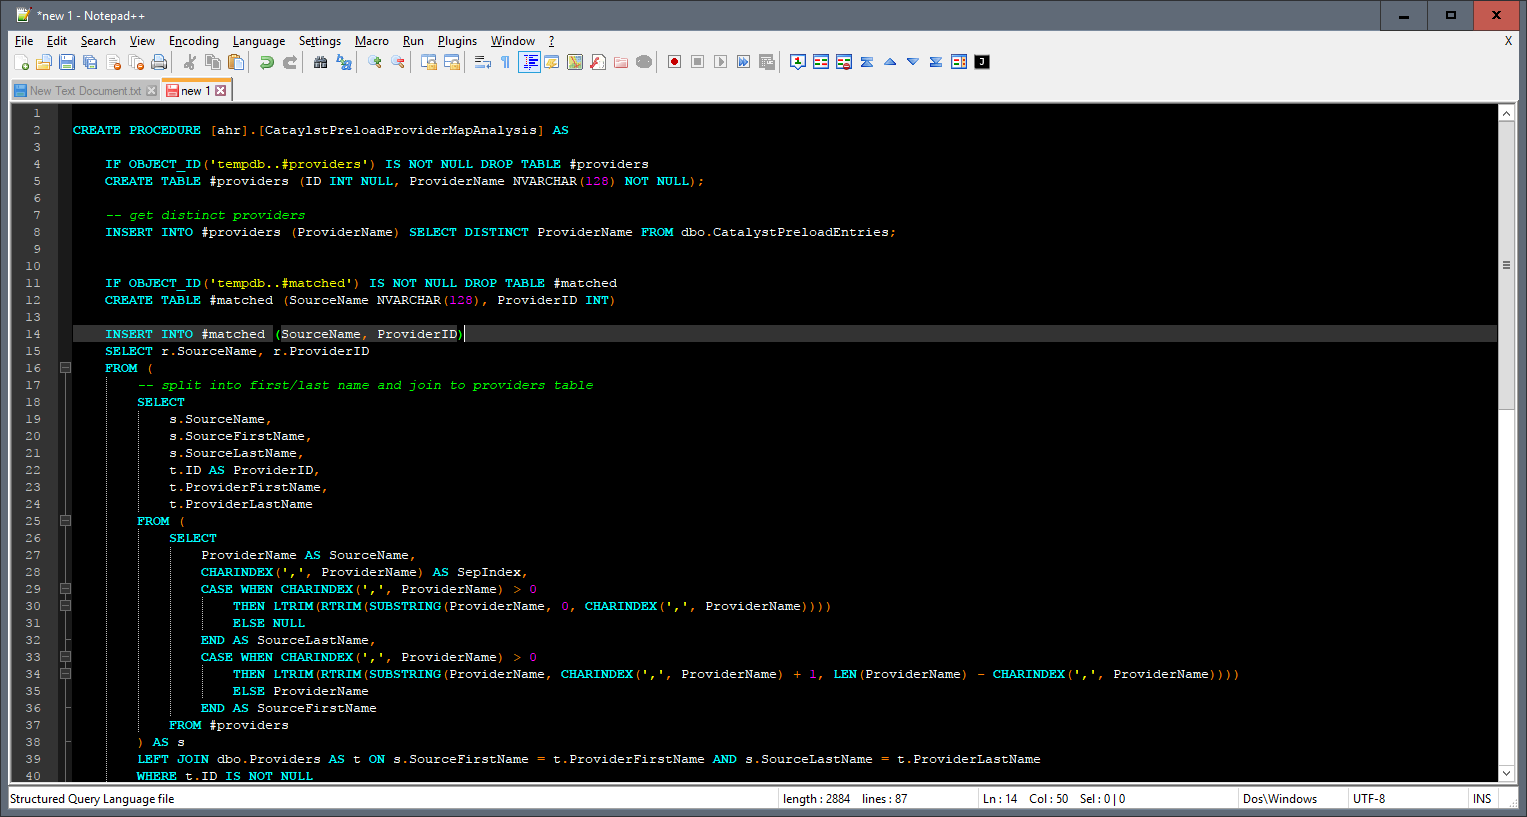Image resolution: width=1527 pixels, height=817 pixels.
Task: Click the Dos\Windows EOL status field
Action: pos(1291,799)
